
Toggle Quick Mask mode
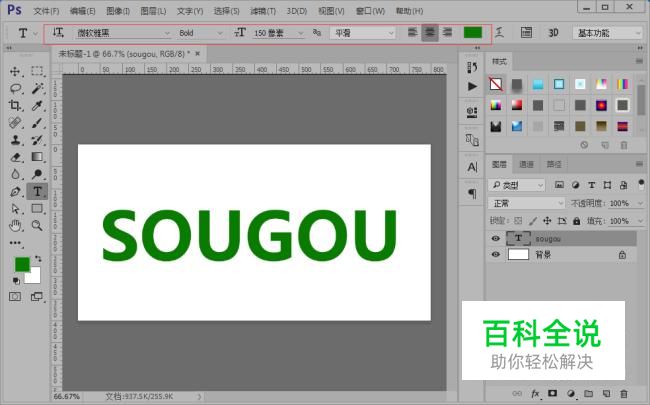pyautogui.click(x=15, y=296)
